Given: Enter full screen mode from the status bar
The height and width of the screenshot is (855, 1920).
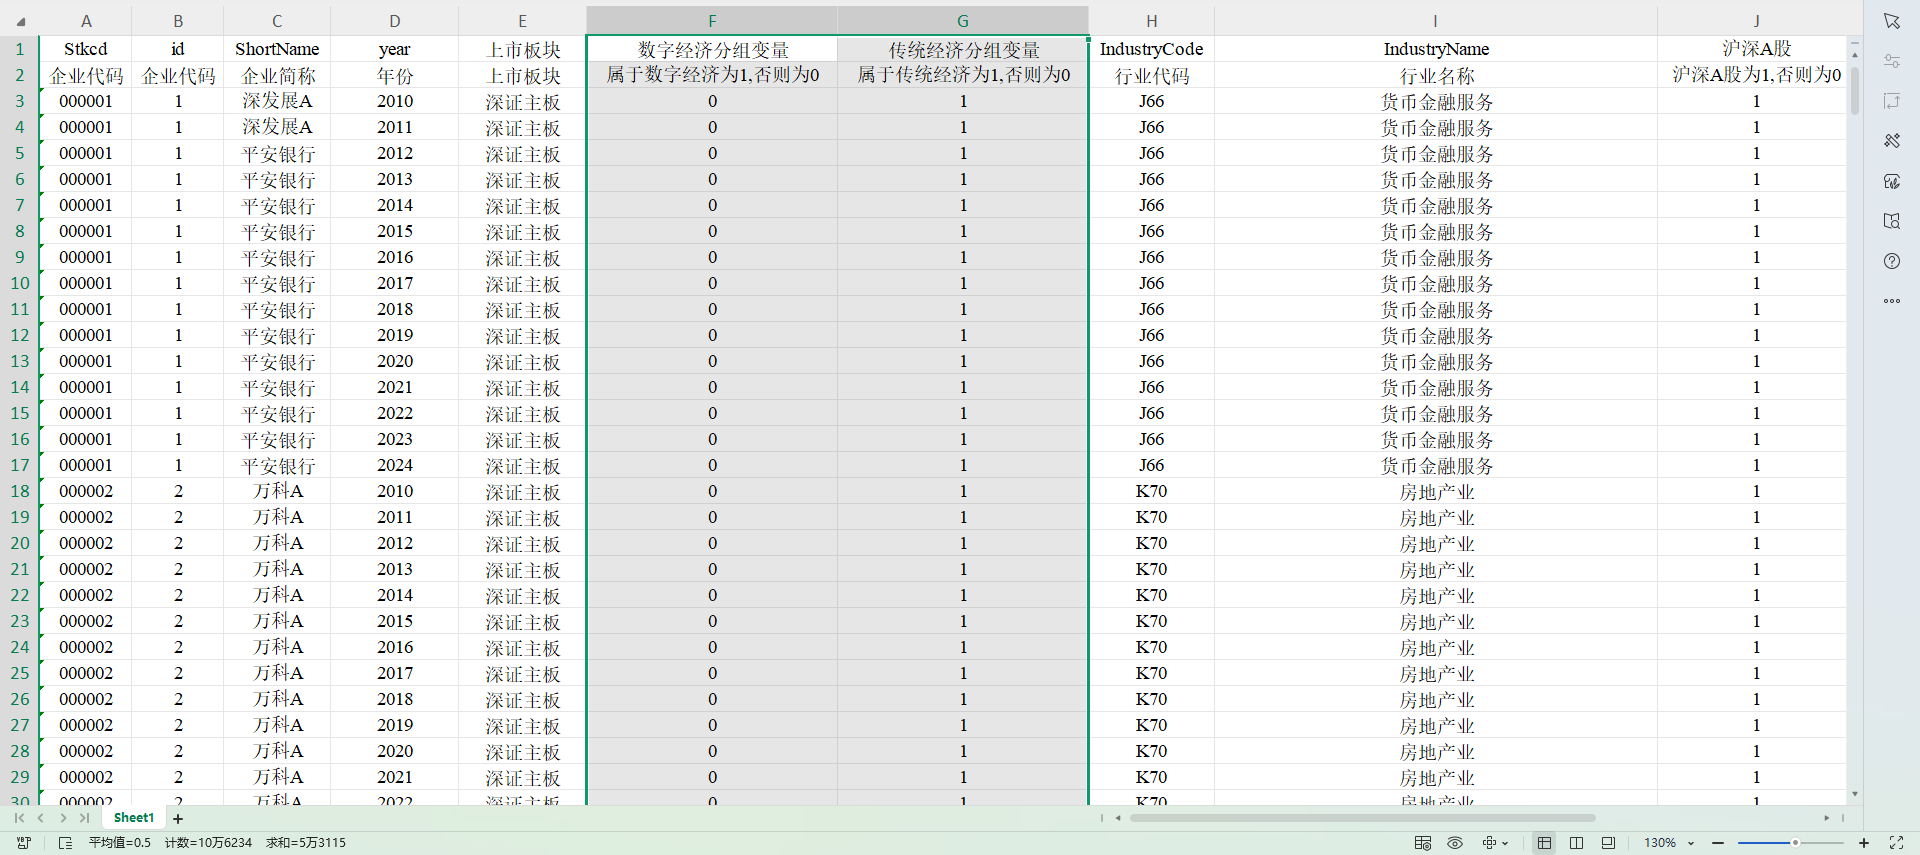Looking at the screenshot, I should point(1896,843).
